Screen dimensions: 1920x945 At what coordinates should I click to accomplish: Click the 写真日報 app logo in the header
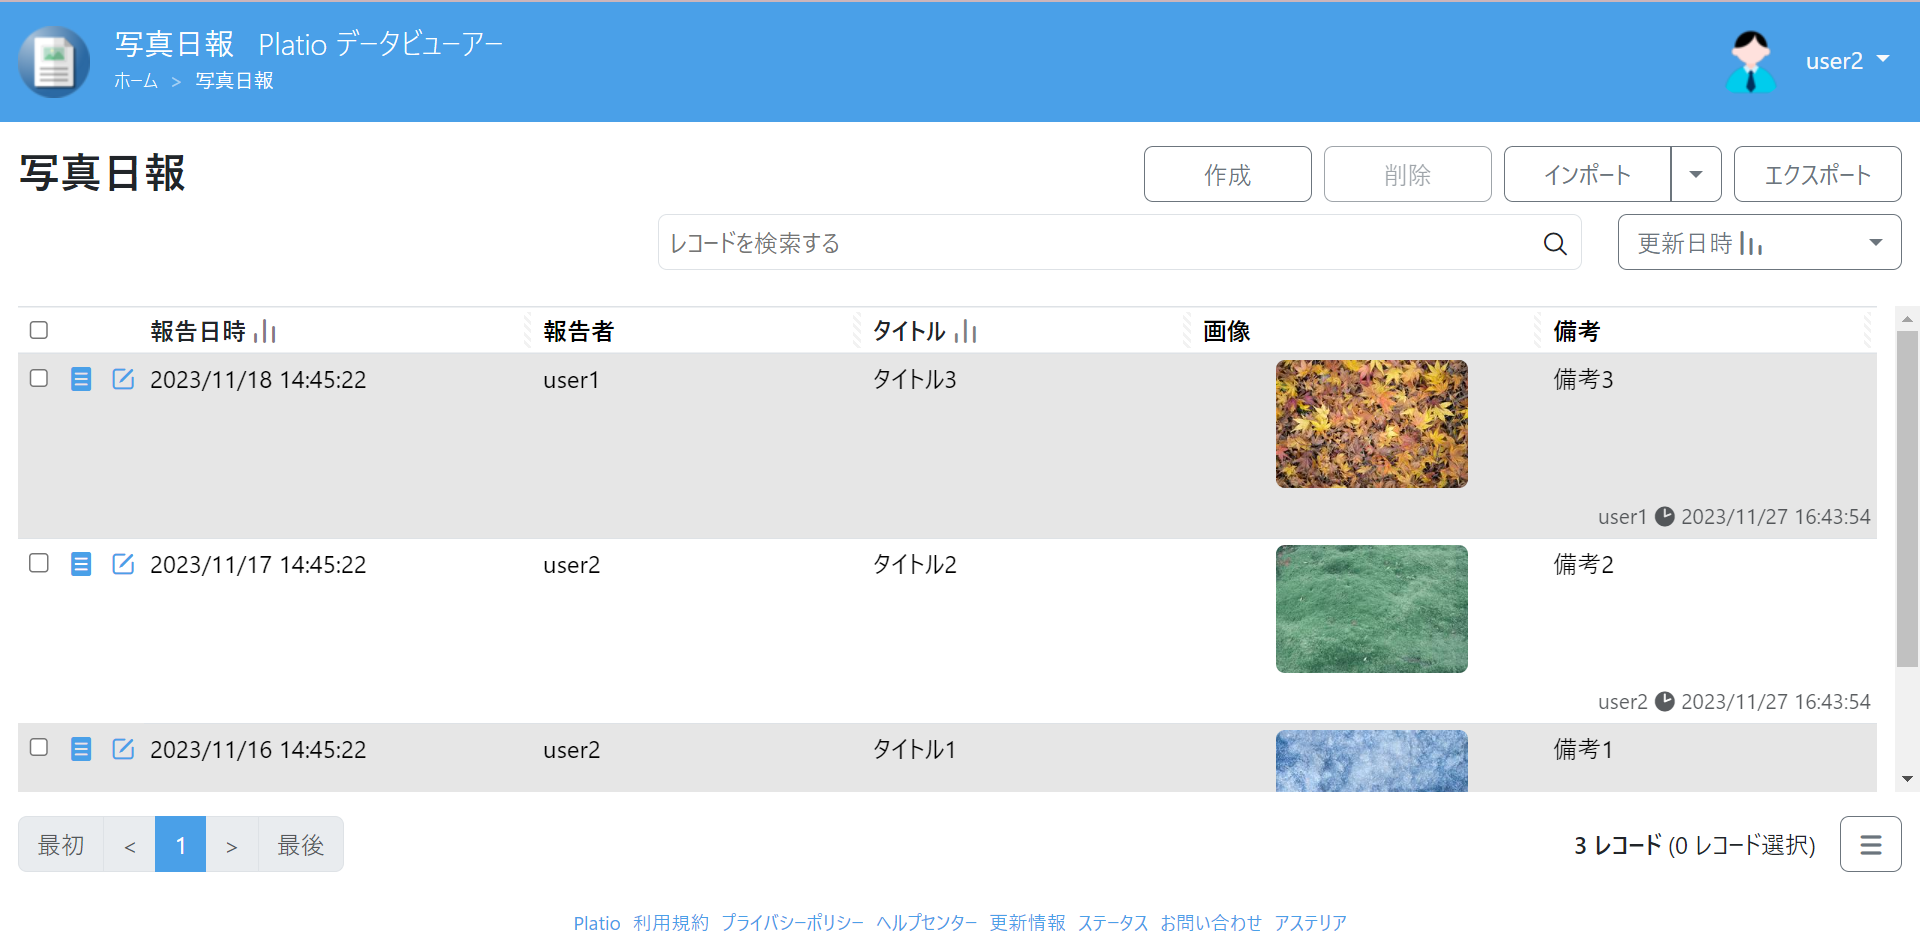point(53,61)
